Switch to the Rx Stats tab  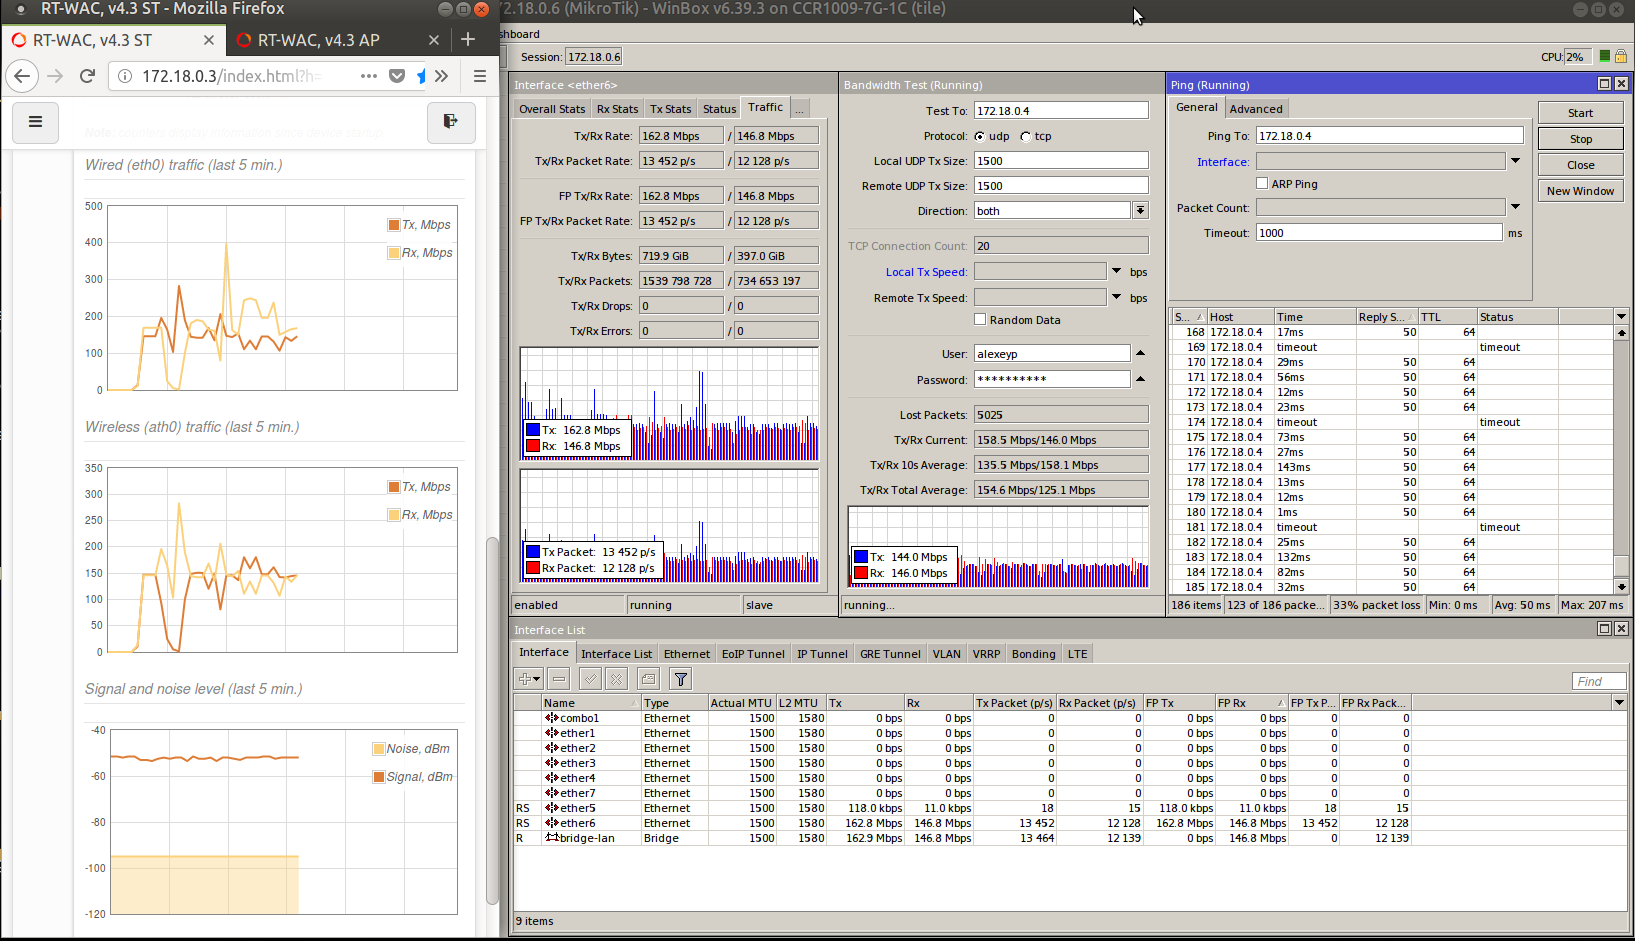click(x=617, y=109)
